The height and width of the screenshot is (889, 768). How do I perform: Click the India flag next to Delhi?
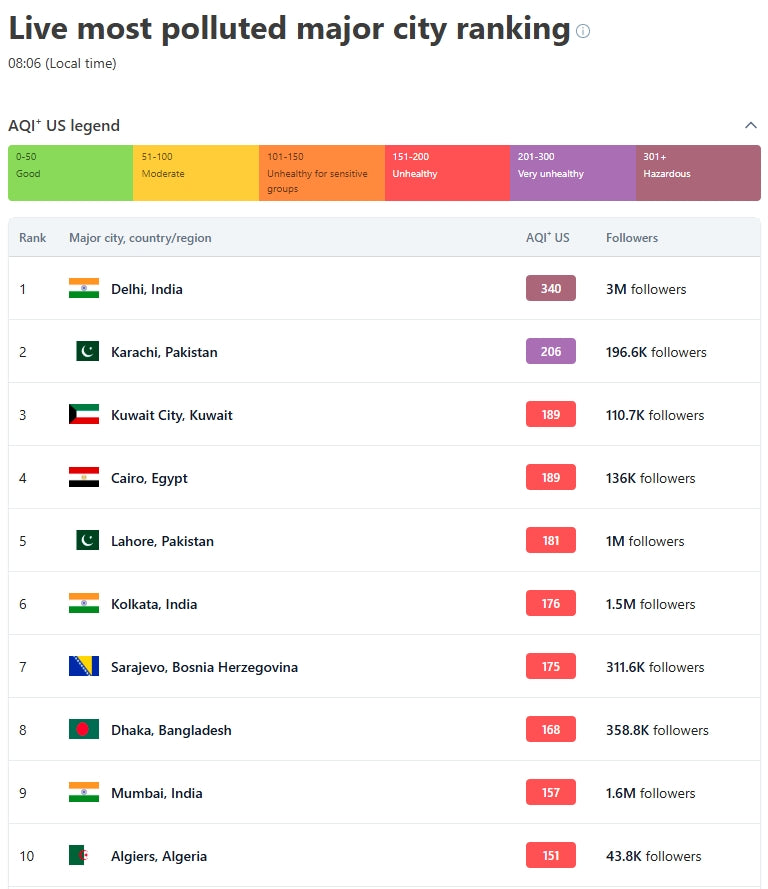point(84,289)
